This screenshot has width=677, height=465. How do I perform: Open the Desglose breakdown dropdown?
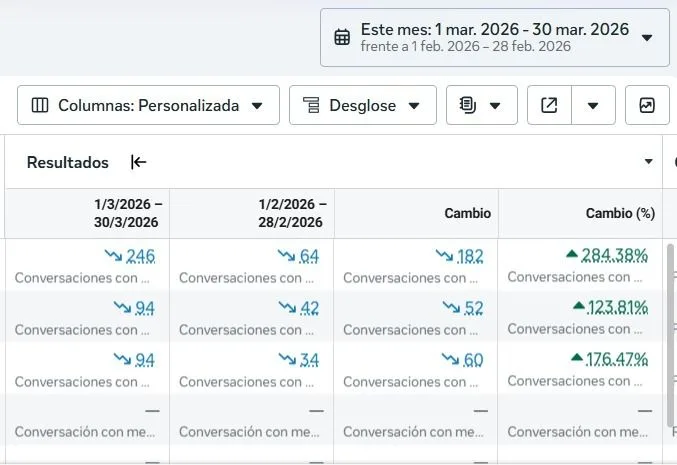pyautogui.click(x=363, y=105)
